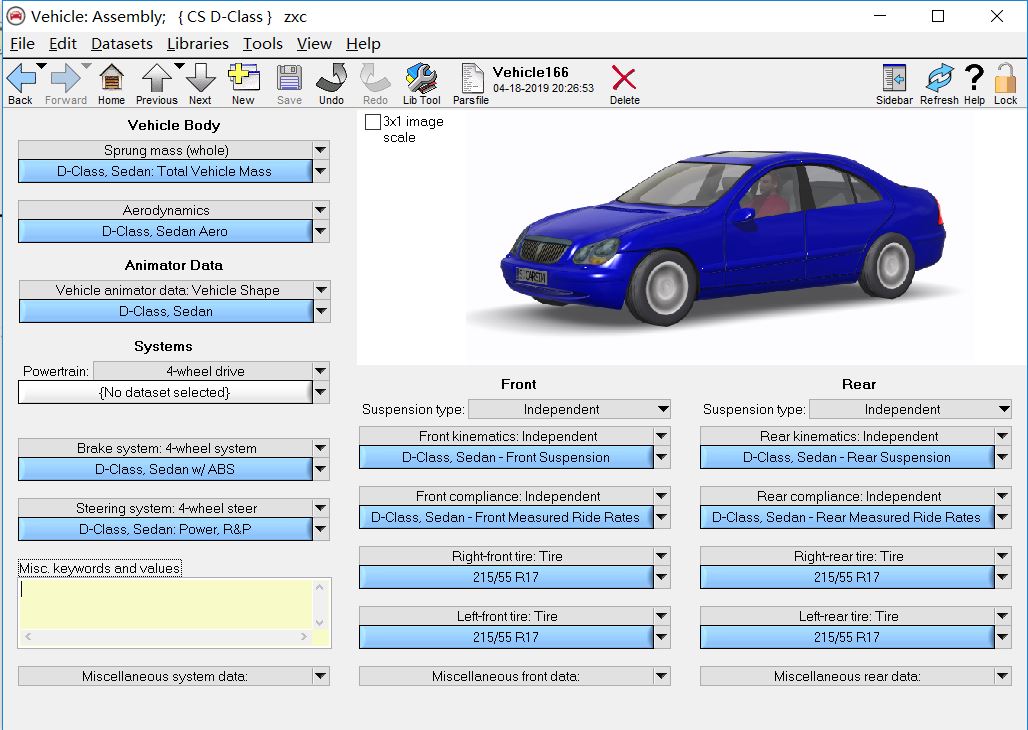Screen dimensions: 1028x730
Task: Click the Lock icon
Action: [x=1005, y=83]
